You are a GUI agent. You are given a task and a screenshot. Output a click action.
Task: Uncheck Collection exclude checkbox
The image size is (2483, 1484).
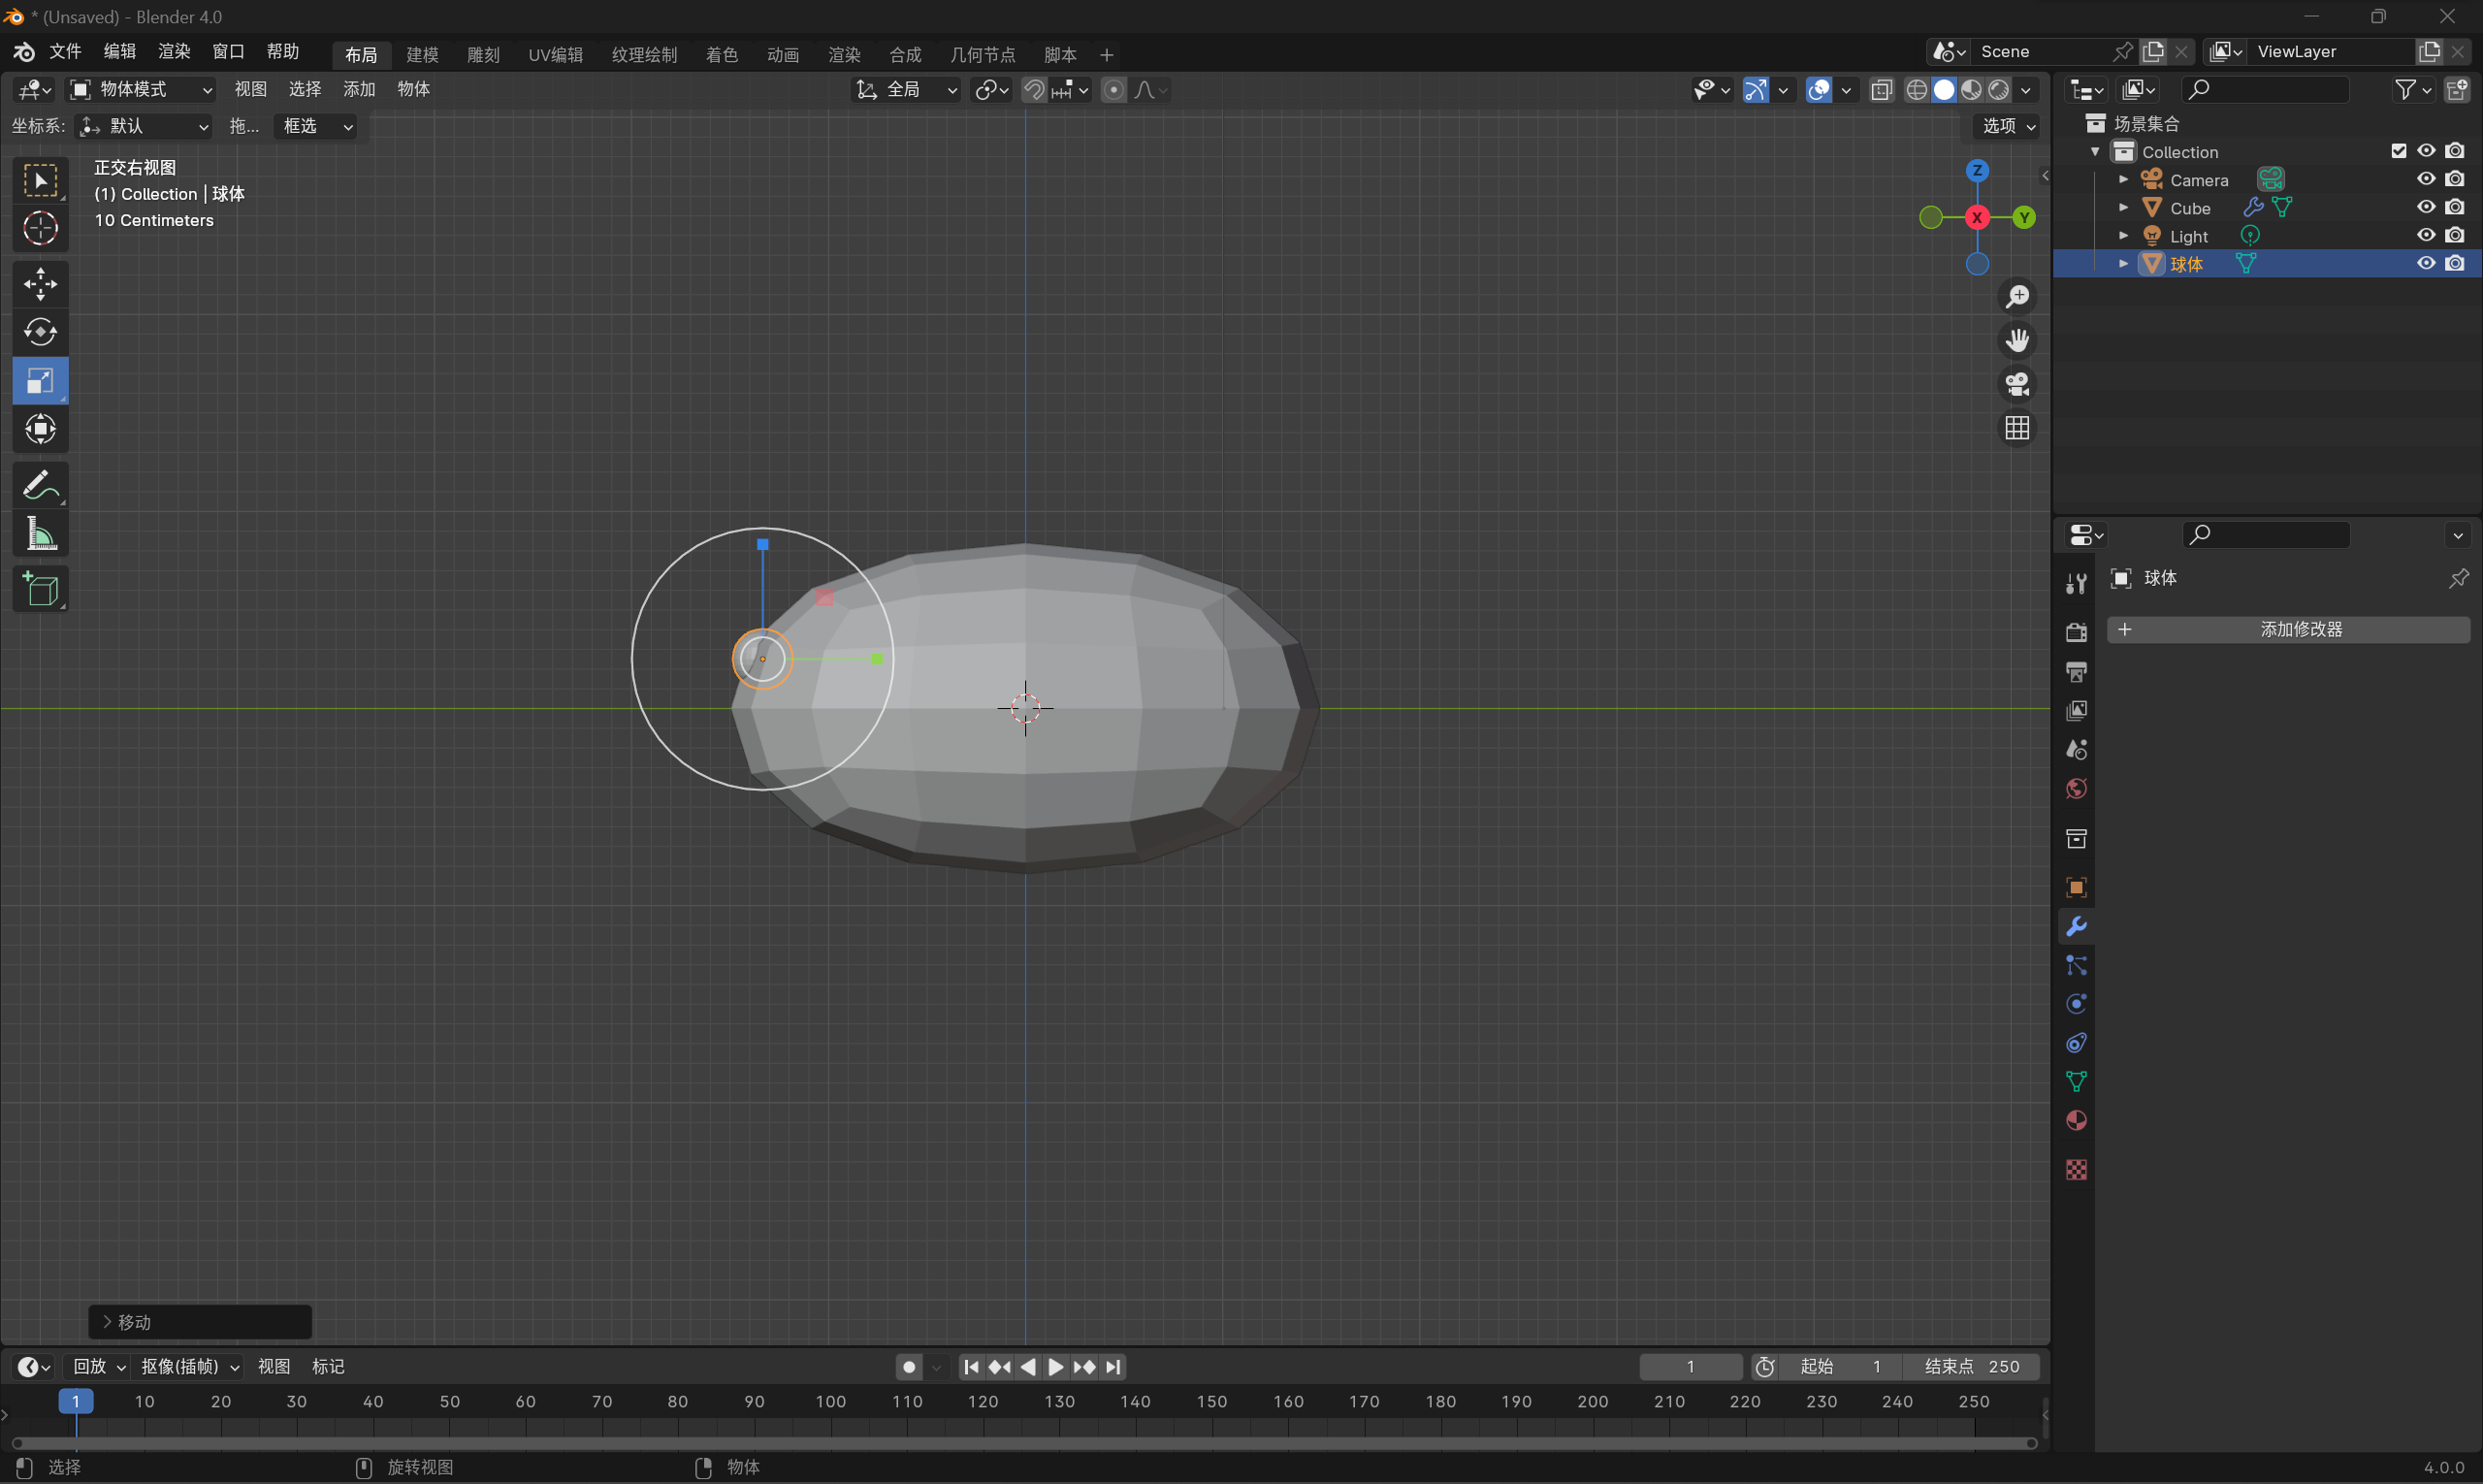point(2398,151)
